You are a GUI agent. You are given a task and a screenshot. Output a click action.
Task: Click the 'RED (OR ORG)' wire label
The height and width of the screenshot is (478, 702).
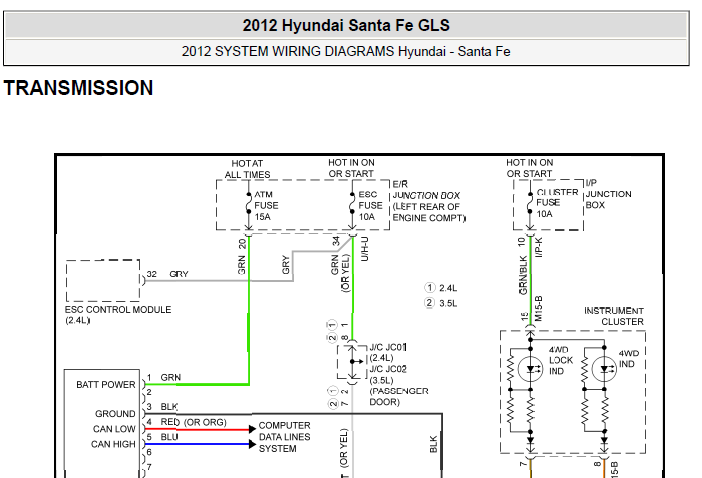(x=194, y=422)
